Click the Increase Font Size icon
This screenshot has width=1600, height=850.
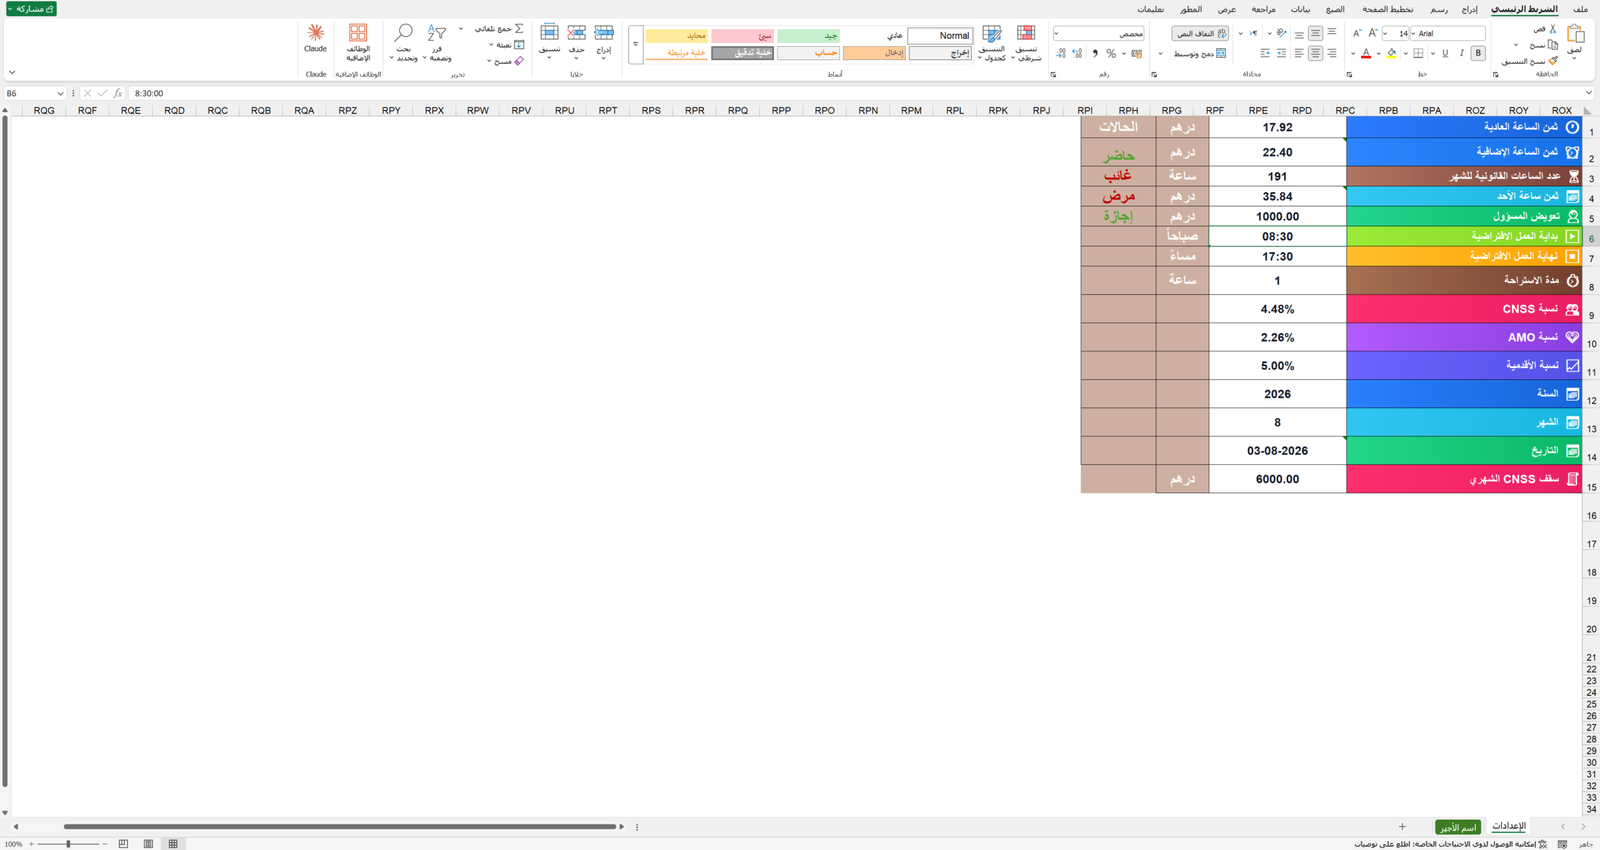point(1372,33)
